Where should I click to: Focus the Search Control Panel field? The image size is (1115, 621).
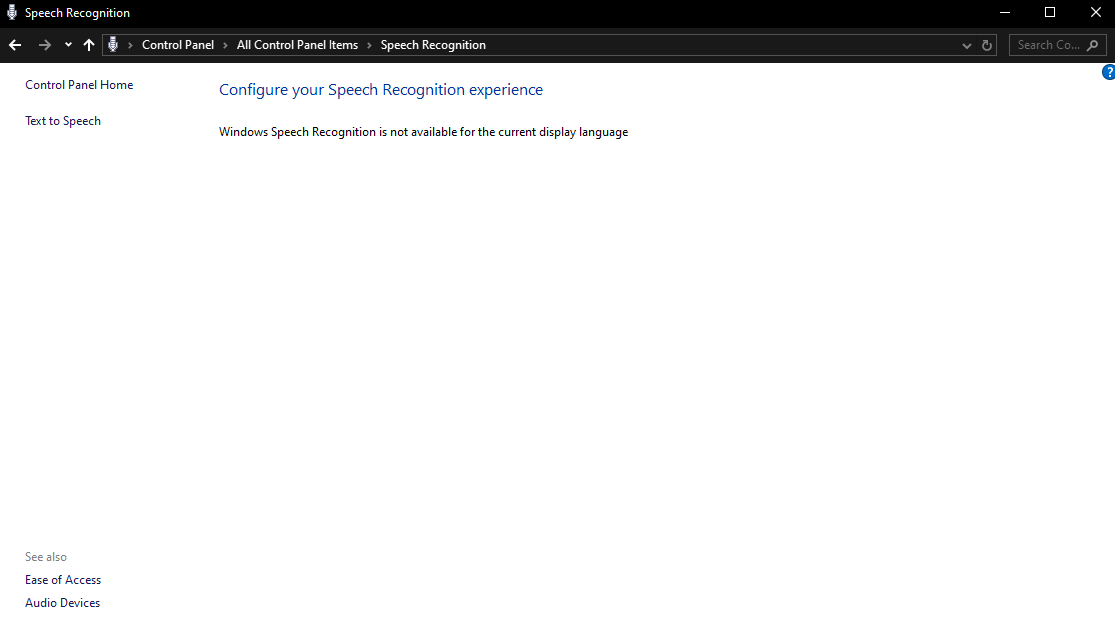point(1057,45)
